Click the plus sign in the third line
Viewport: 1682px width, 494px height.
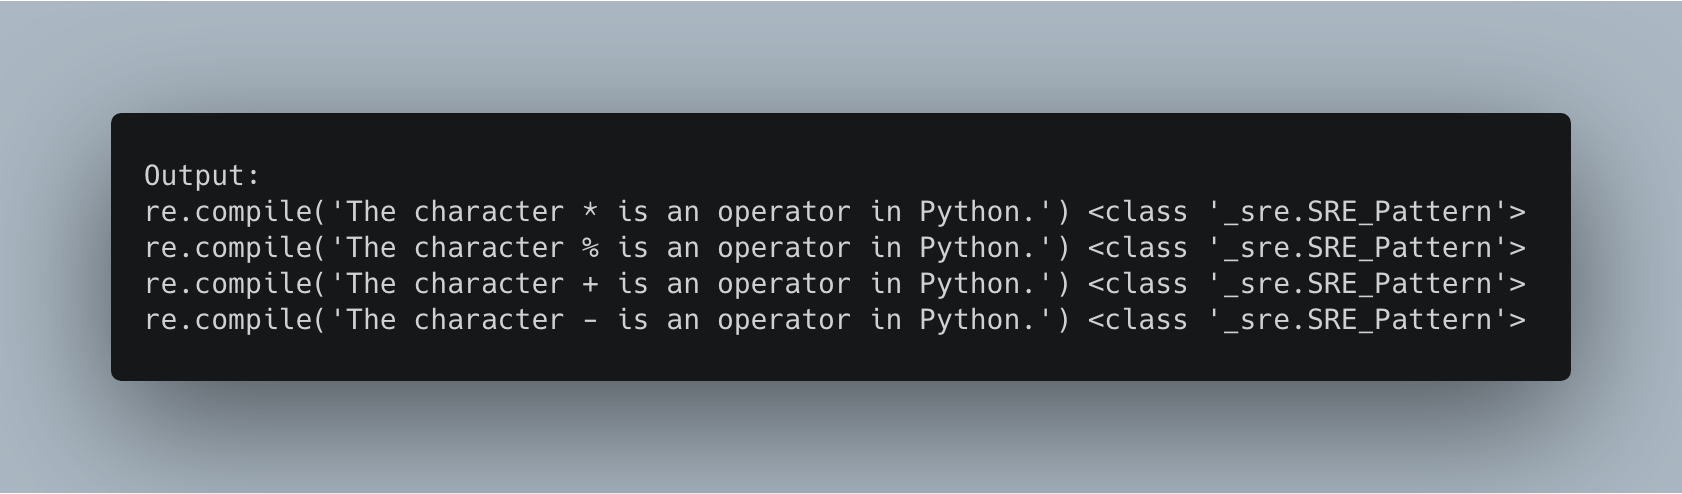point(590,284)
